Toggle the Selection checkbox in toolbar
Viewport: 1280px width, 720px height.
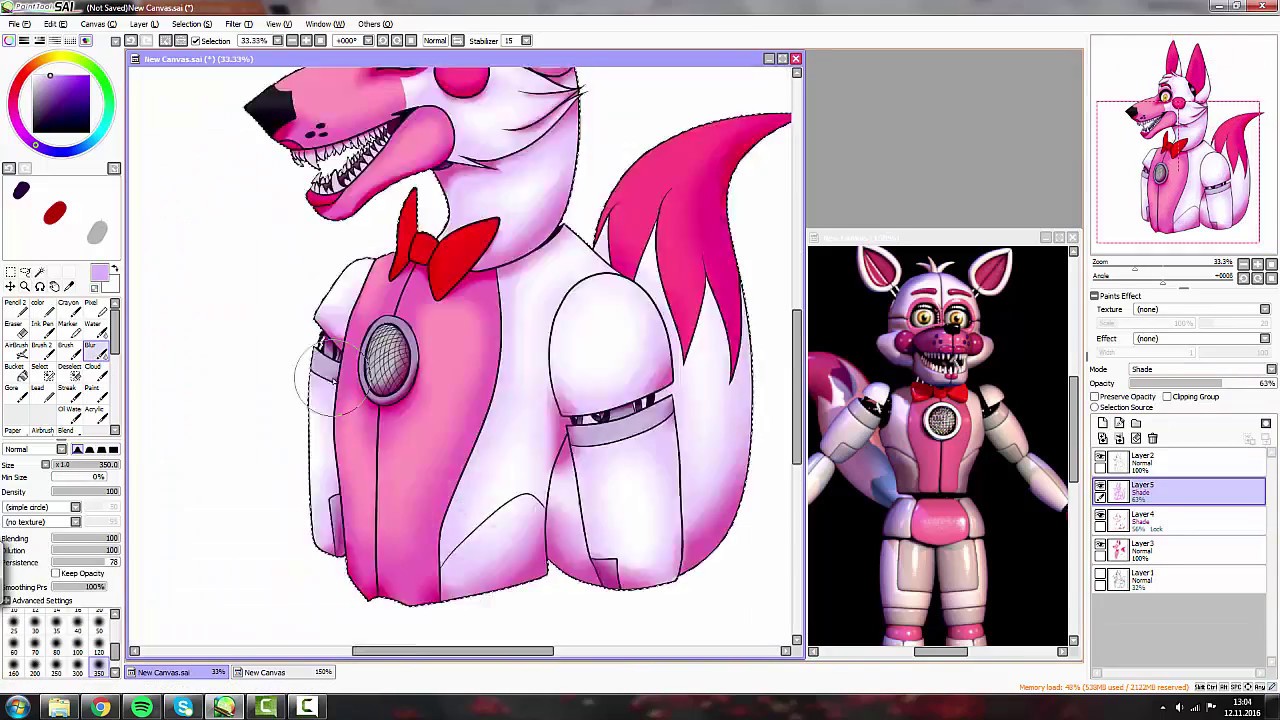coord(196,41)
